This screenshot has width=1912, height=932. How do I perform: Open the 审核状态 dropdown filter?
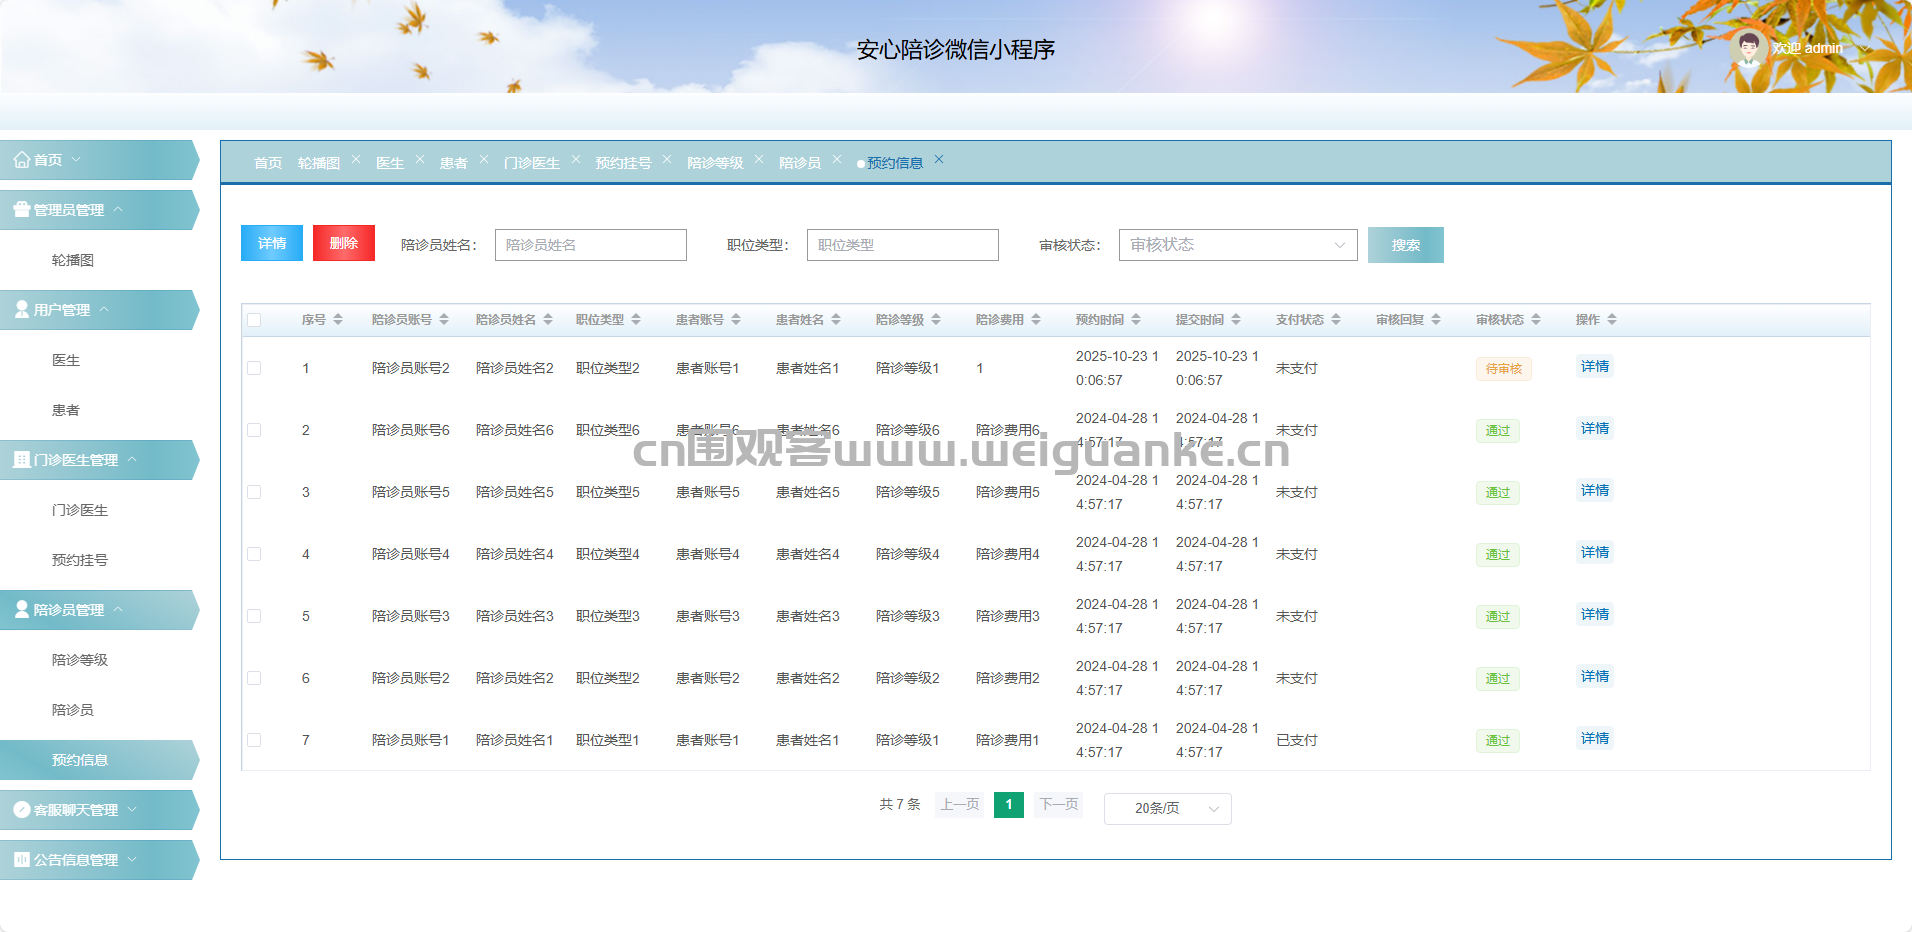1237,245
